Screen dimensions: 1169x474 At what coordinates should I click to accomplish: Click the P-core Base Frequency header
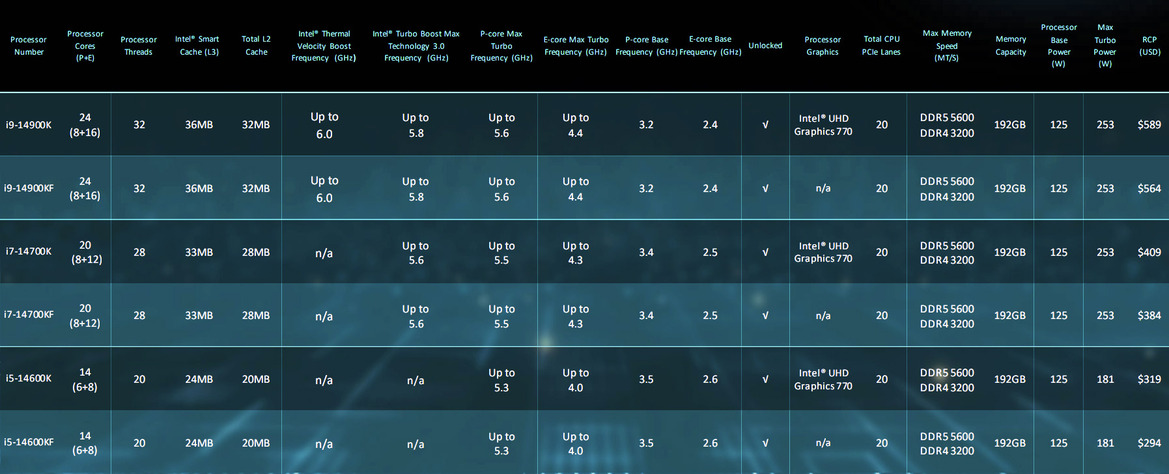point(646,46)
